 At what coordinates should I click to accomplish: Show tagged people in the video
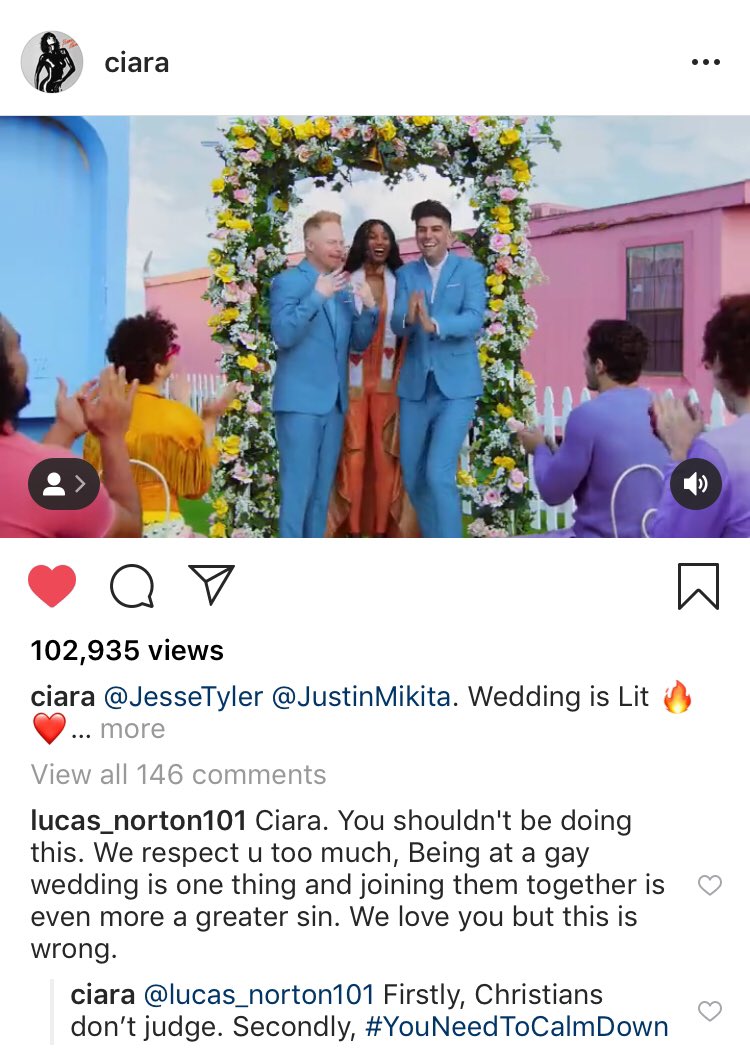(x=64, y=484)
